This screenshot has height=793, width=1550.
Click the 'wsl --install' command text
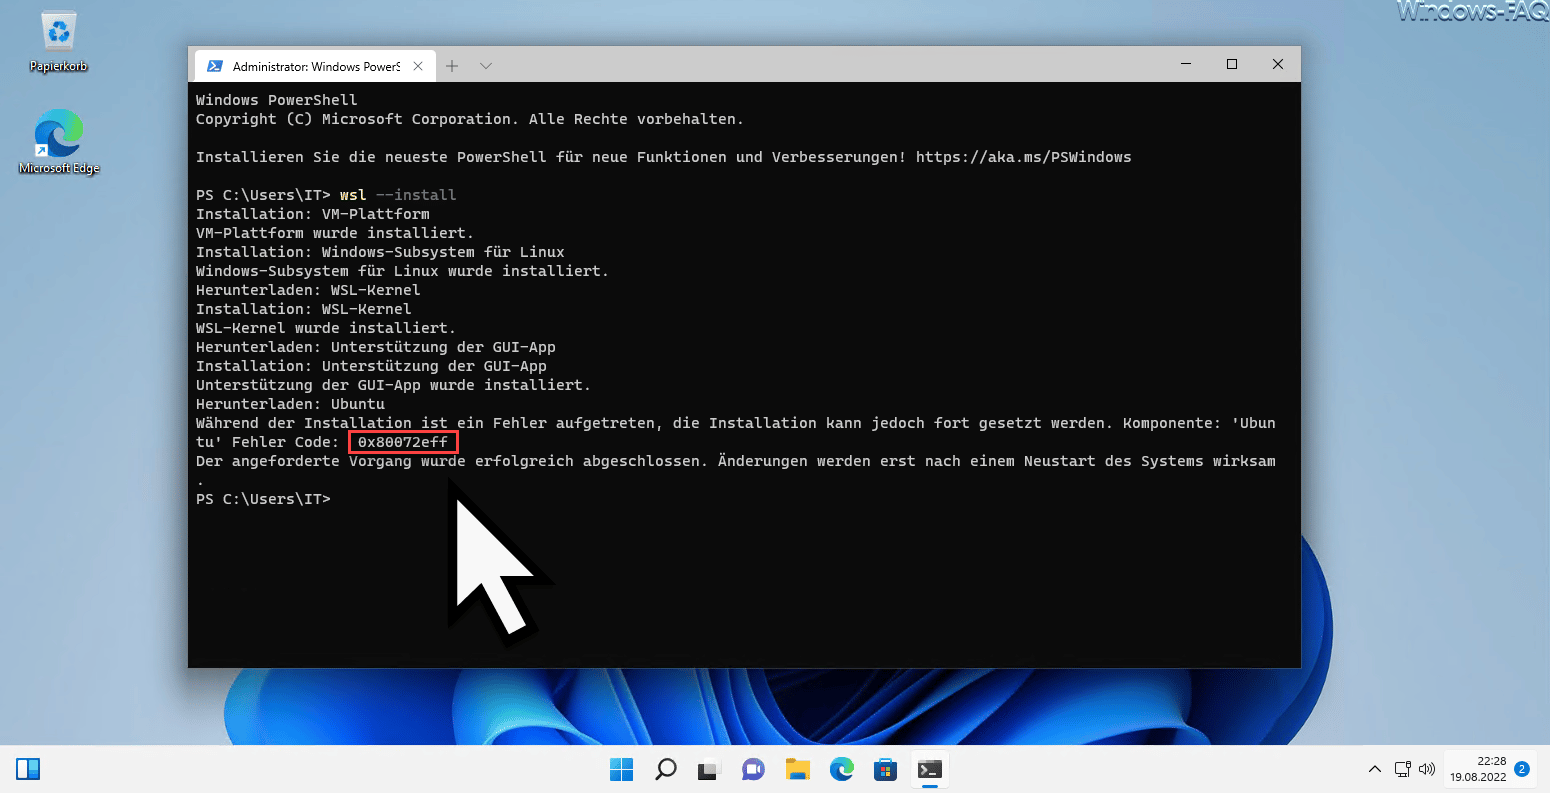click(x=398, y=195)
